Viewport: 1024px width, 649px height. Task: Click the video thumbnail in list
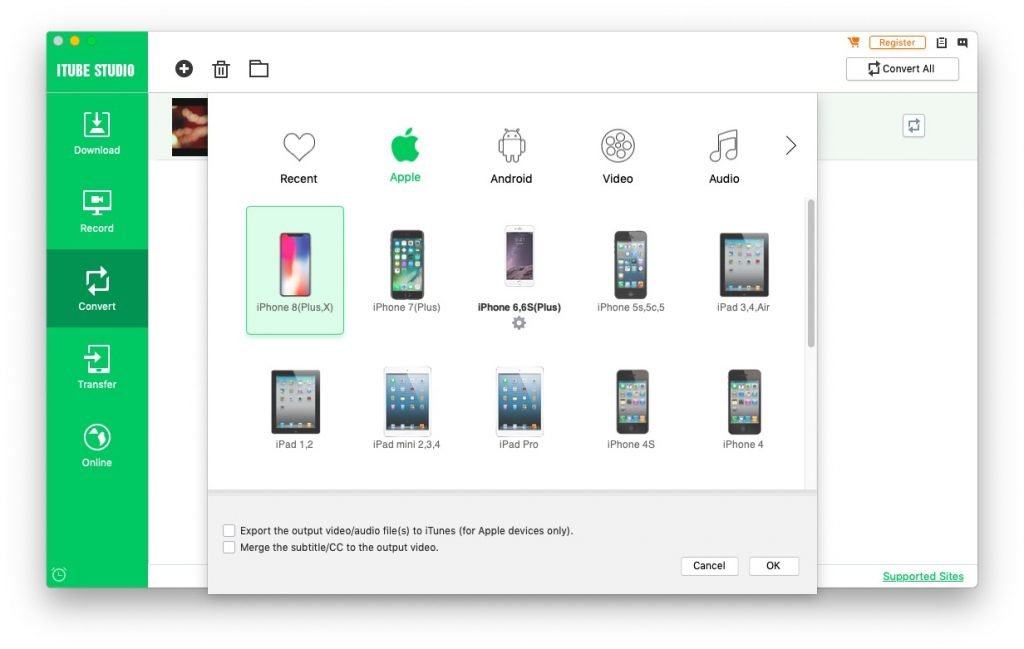tap(189, 127)
